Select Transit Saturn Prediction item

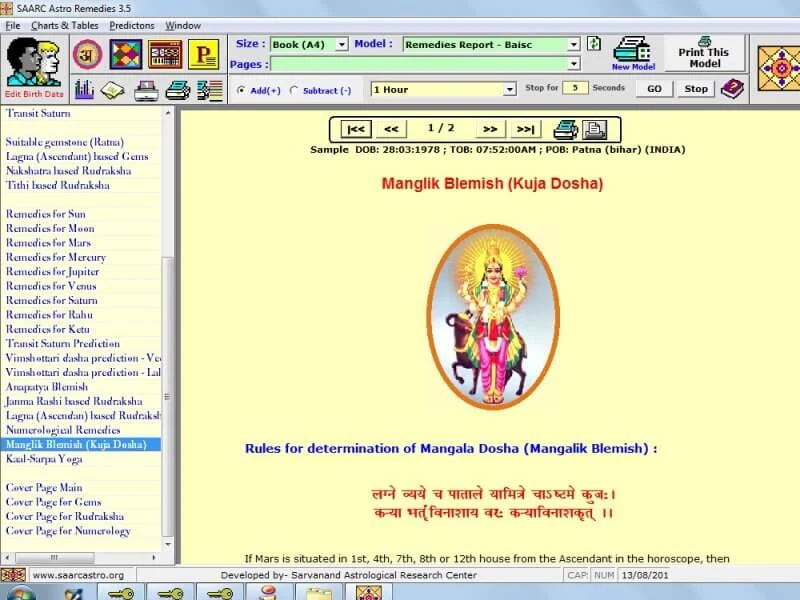(63, 343)
